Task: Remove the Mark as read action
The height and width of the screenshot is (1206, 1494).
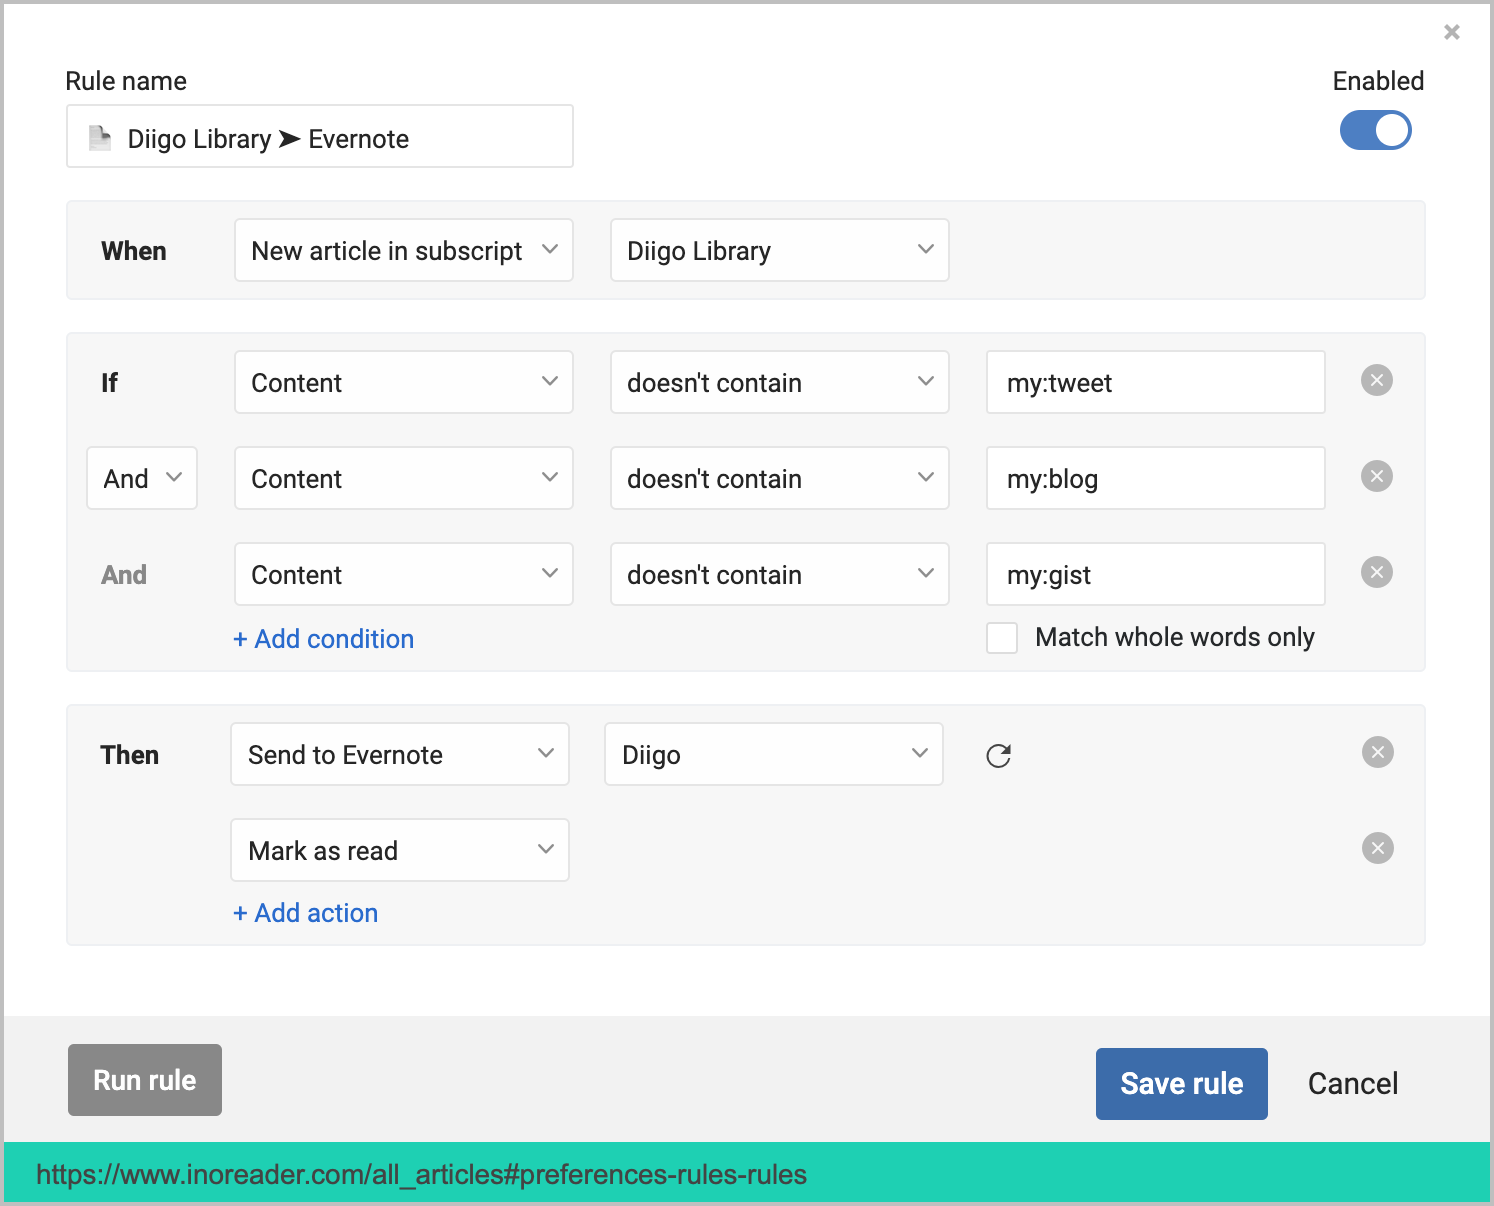Action: 1377,848
